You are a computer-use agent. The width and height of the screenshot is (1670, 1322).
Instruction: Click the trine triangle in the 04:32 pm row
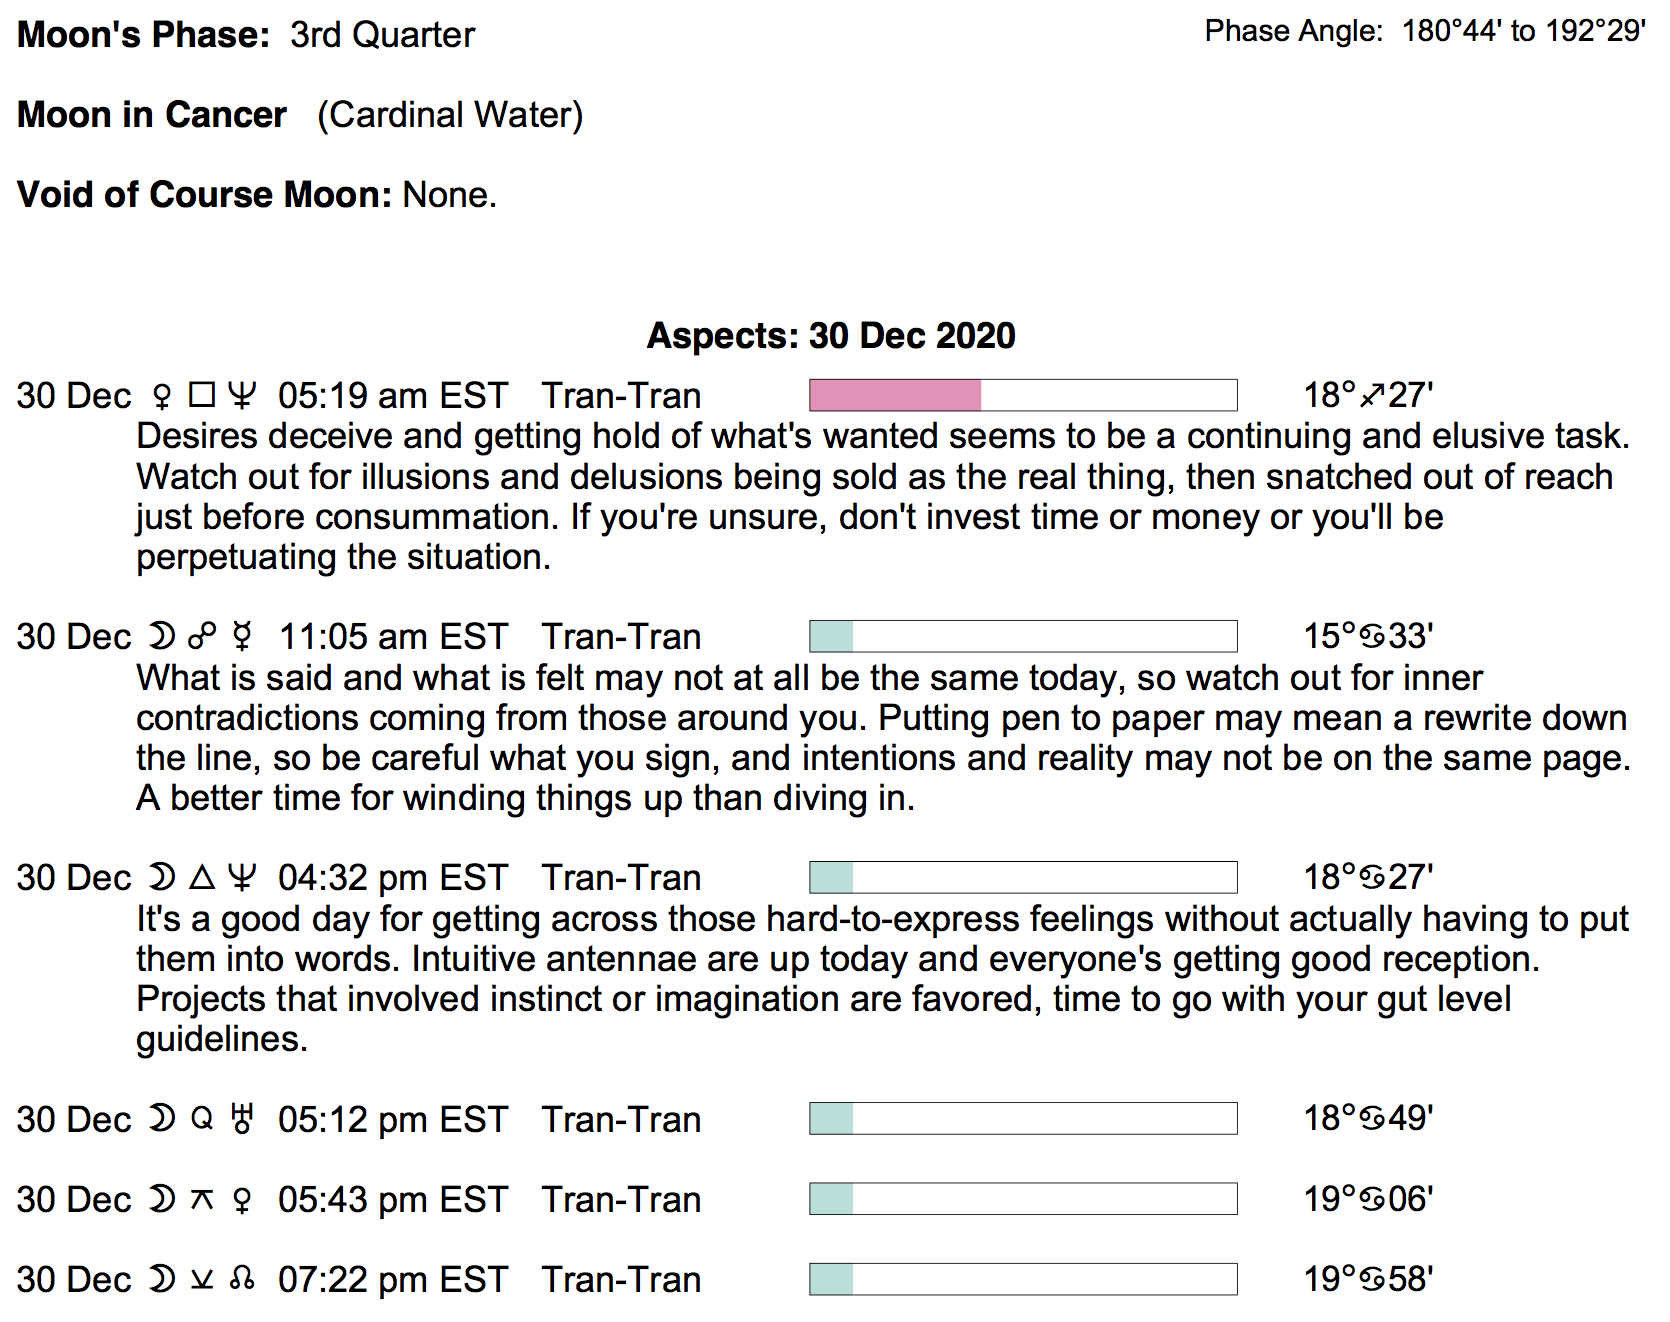(x=202, y=878)
